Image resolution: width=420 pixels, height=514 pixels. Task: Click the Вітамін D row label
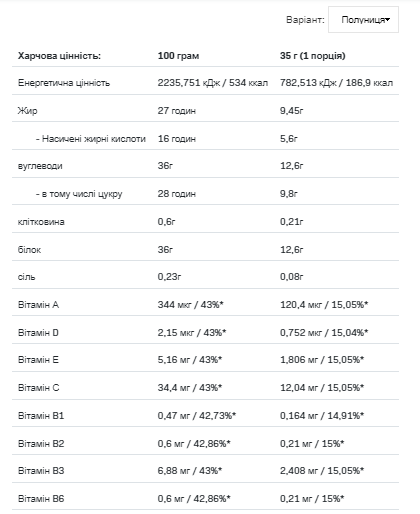tap(38, 333)
